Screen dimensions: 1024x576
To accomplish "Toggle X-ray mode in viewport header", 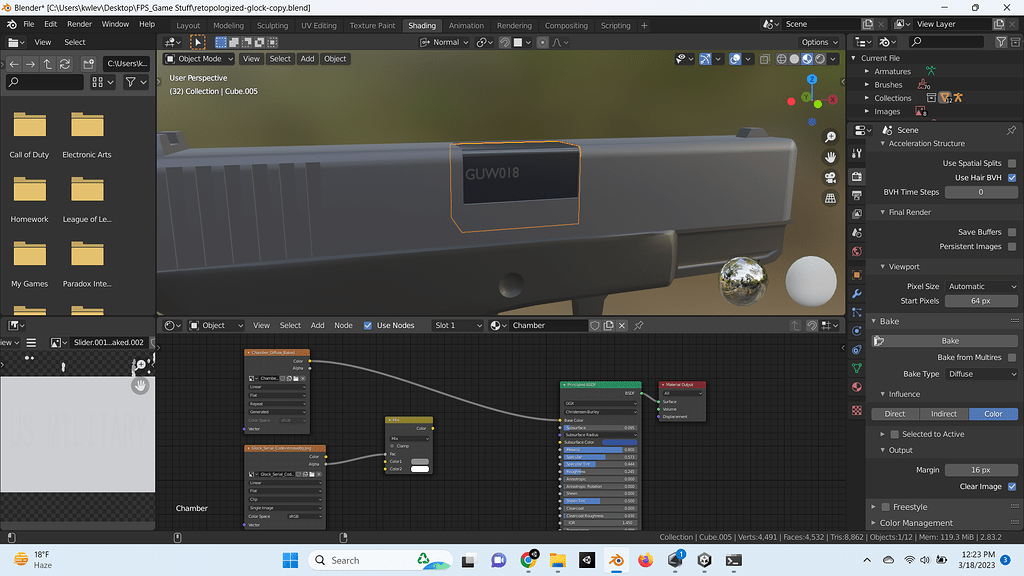I will tap(765, 59).
